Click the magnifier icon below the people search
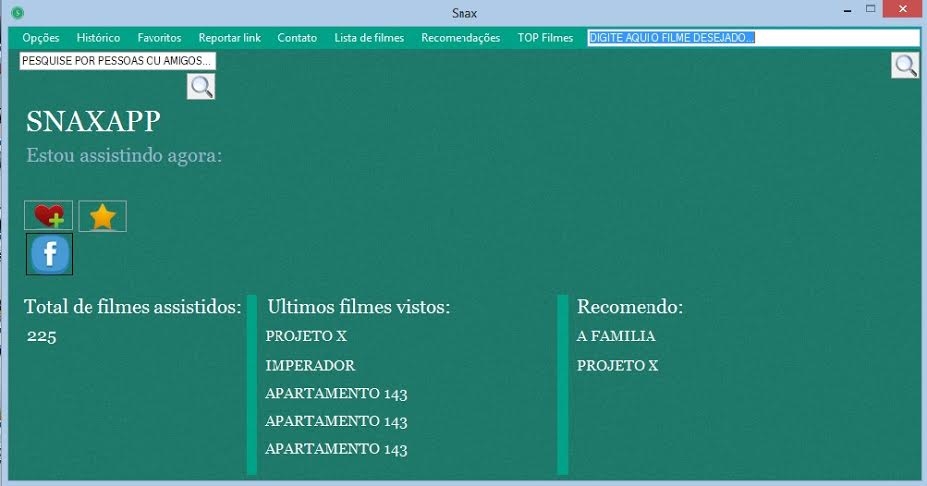 tap(201, 87)
